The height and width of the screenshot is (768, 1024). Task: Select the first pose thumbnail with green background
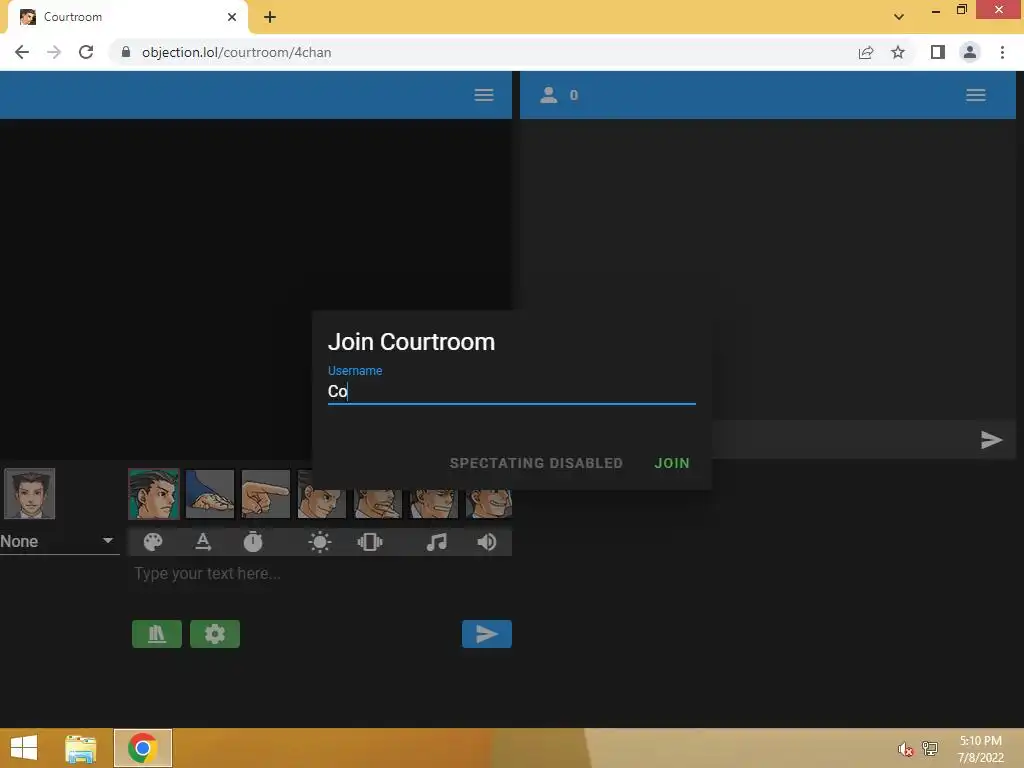pyautogui.click(x=154, y=494)
